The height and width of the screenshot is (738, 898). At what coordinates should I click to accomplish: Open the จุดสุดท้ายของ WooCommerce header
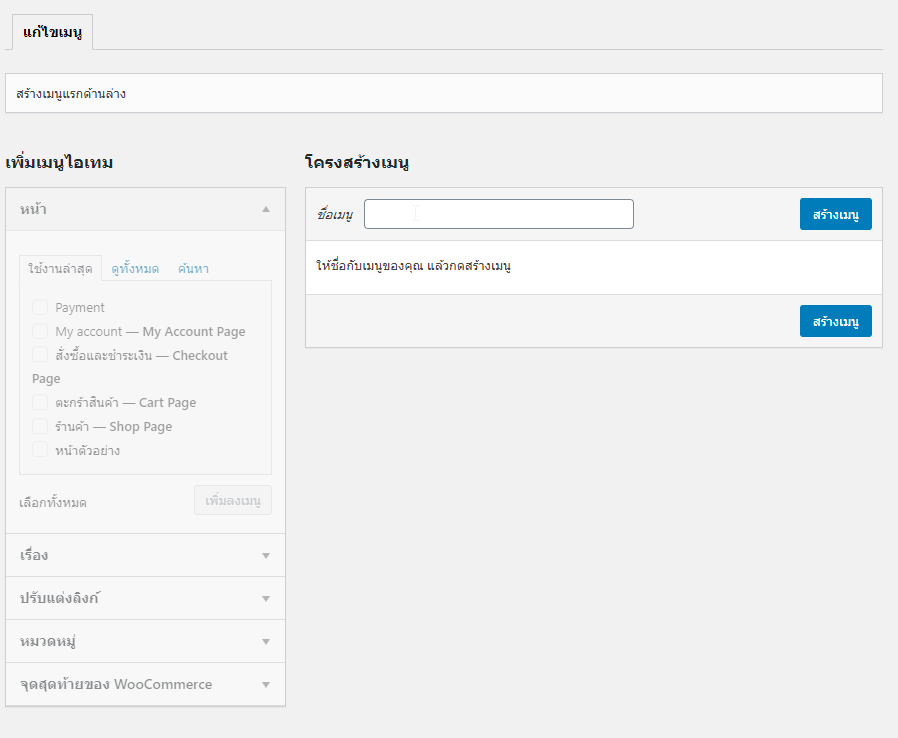pyautogui.click(x=145, y=684)
